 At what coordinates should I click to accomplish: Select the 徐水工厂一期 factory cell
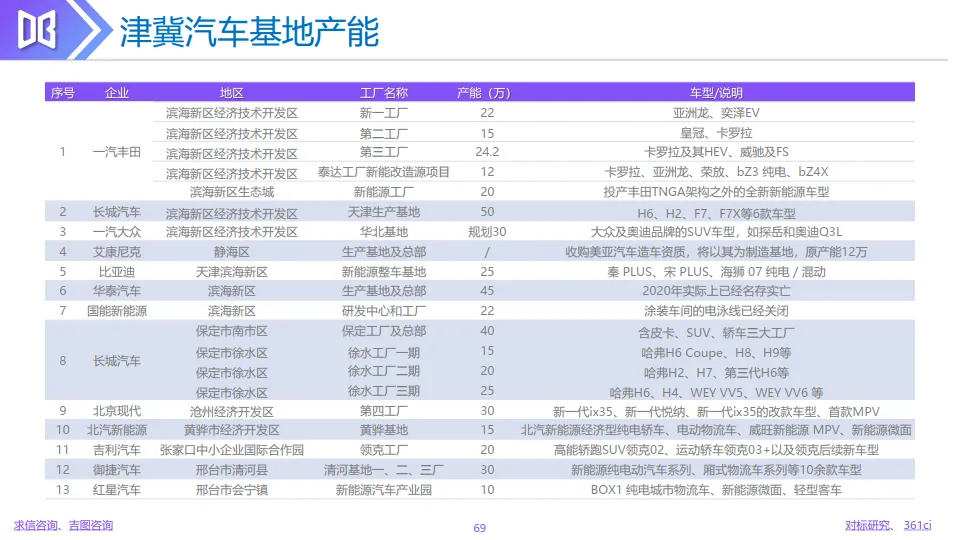(383, 353)
